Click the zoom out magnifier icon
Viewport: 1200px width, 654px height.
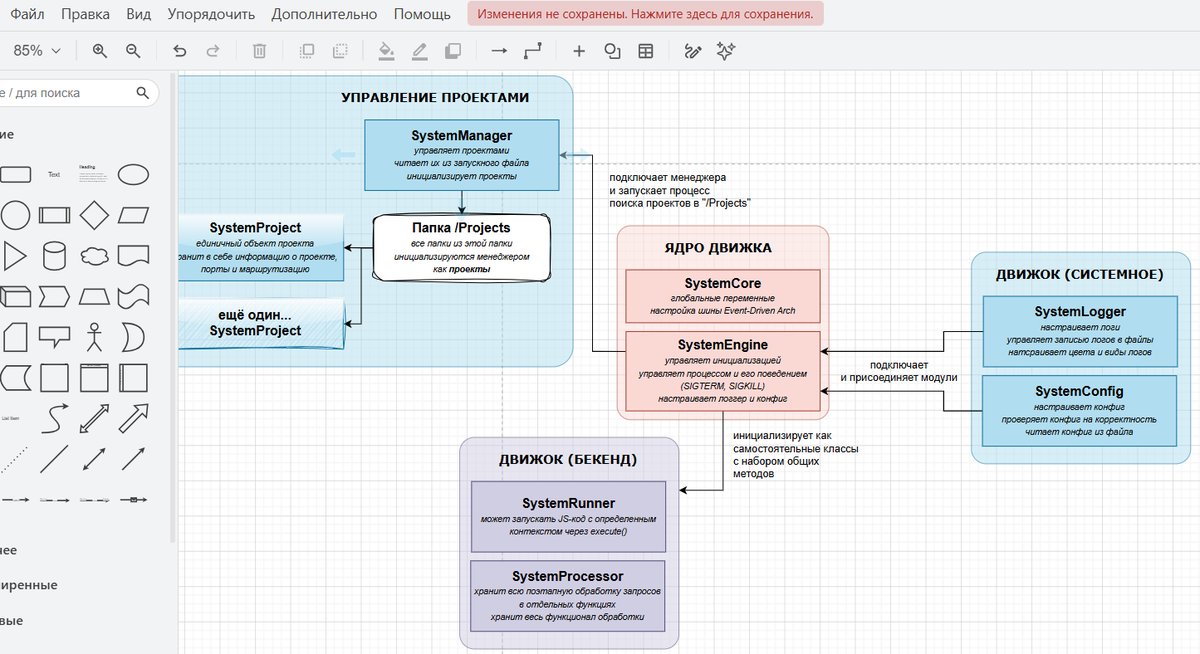(133, 51)
